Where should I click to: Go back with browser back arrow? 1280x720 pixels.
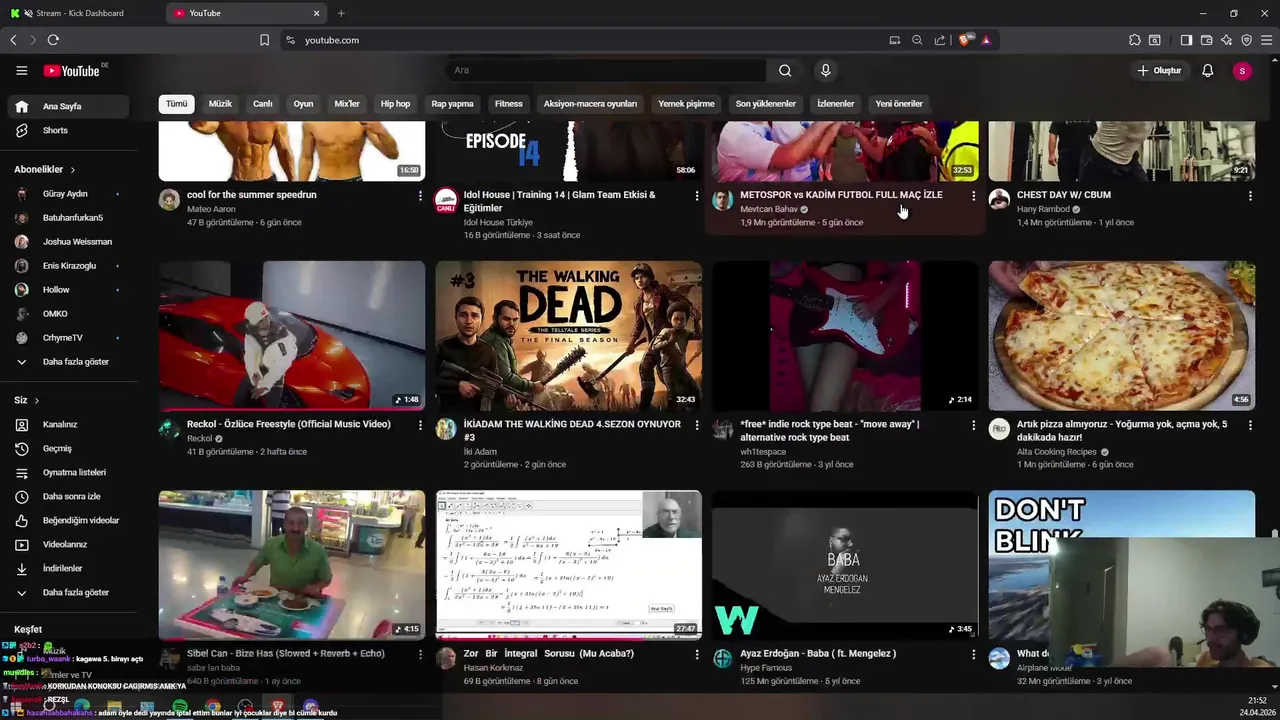[x=13, y=40]
